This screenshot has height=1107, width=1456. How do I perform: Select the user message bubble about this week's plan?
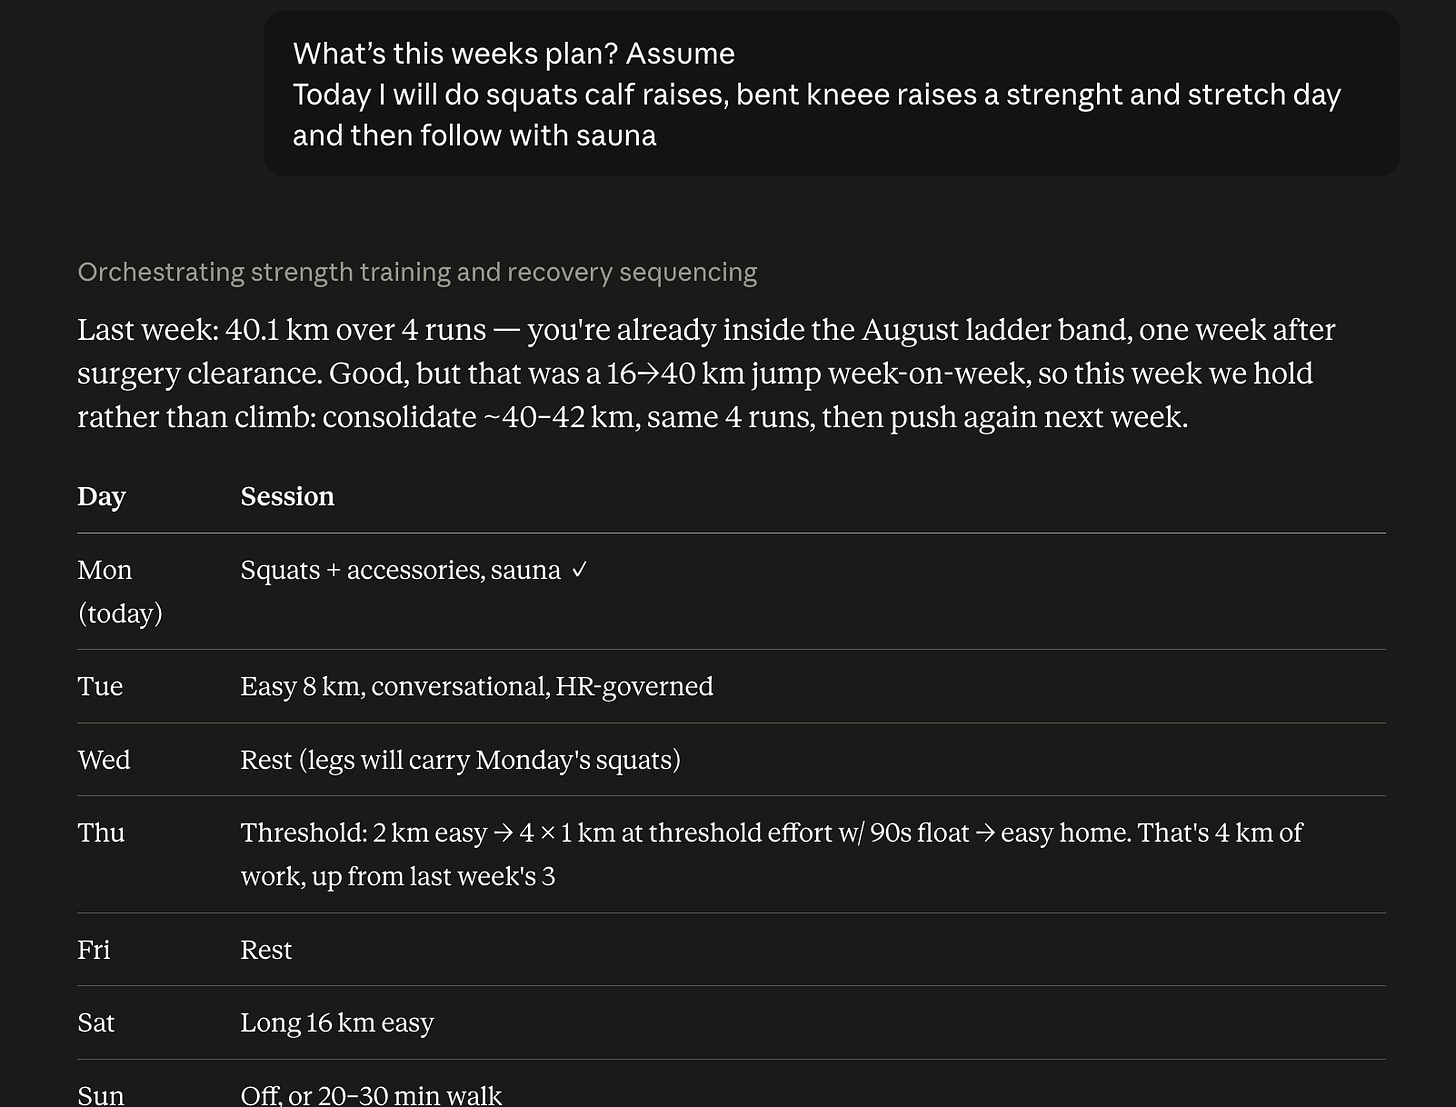pos(832,94)
